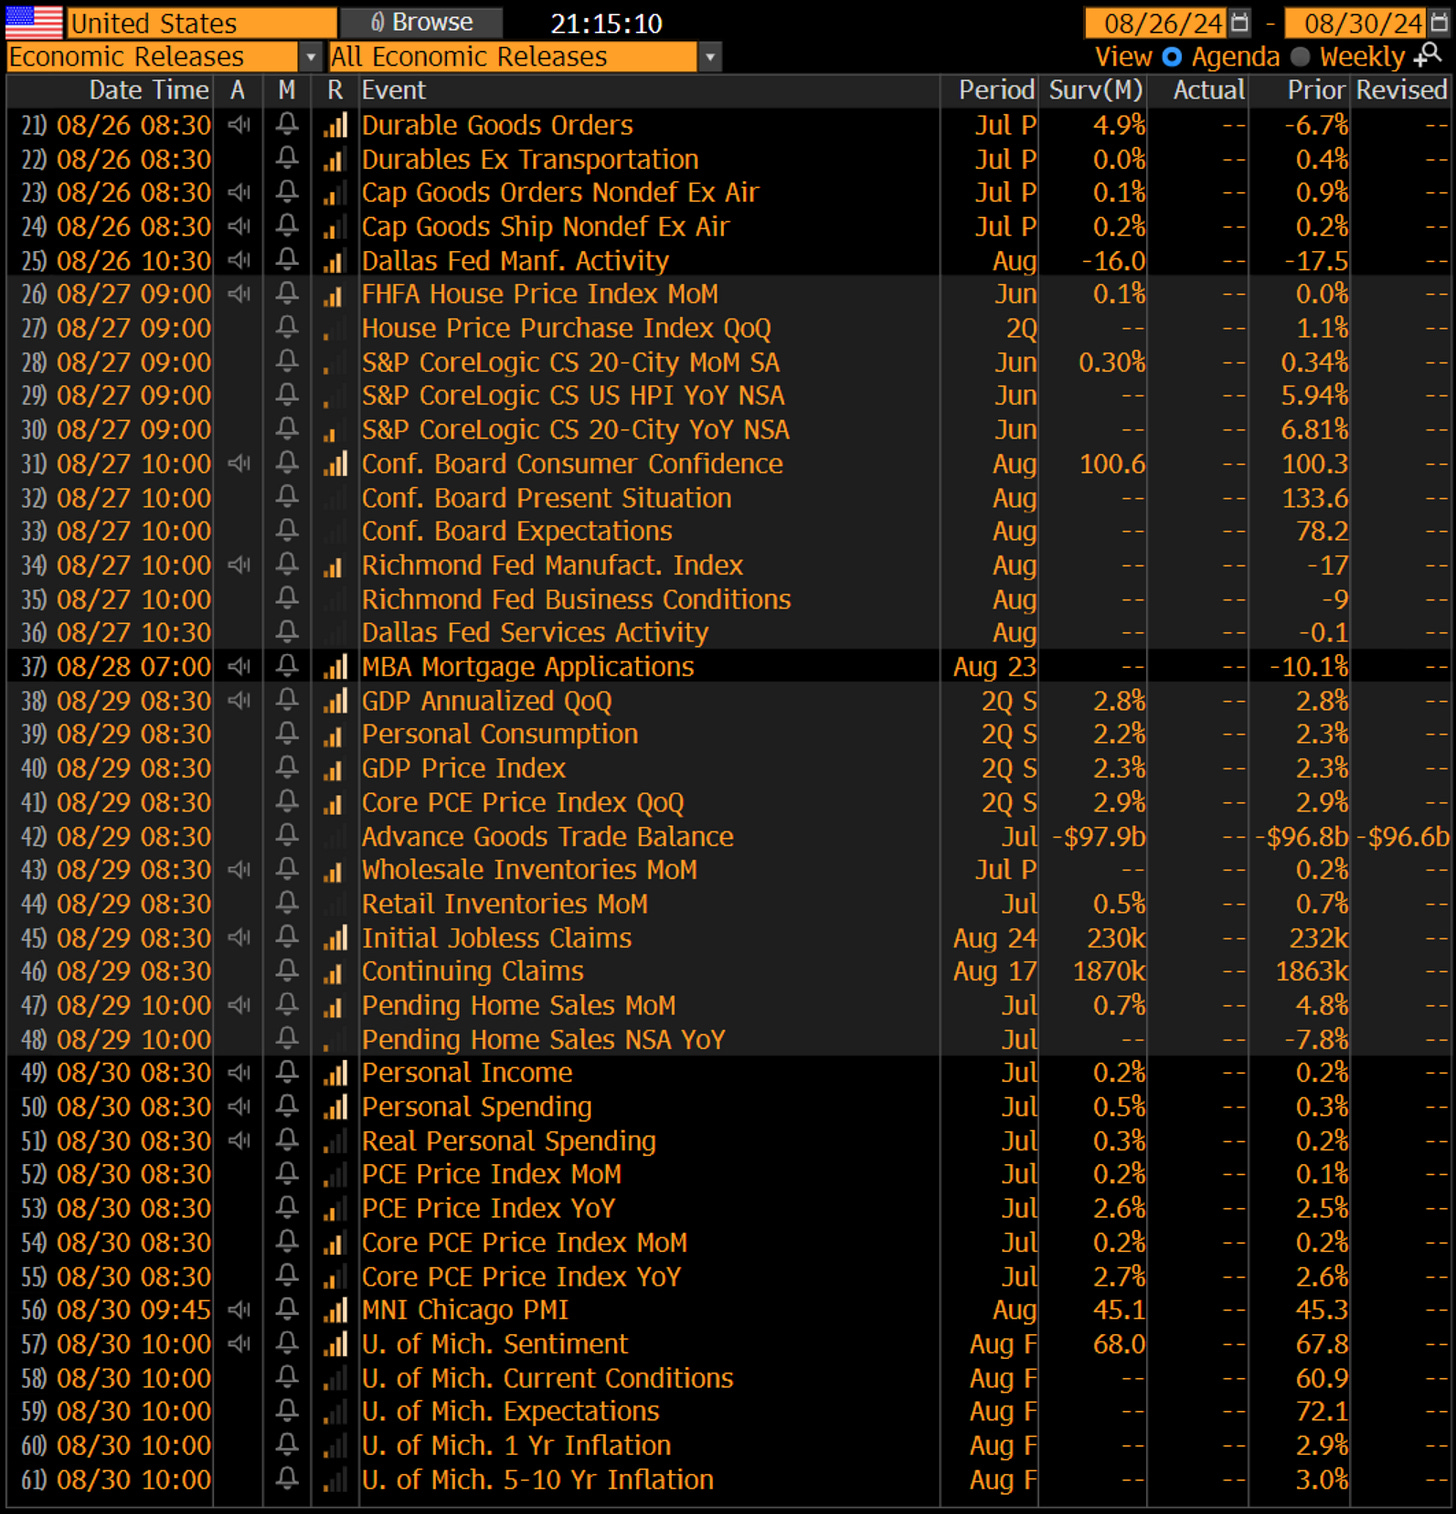Click speaker icon for Pending Home Sales MoM
The width and height of the screenshot is (1456, 1514).
[238, 1005]
